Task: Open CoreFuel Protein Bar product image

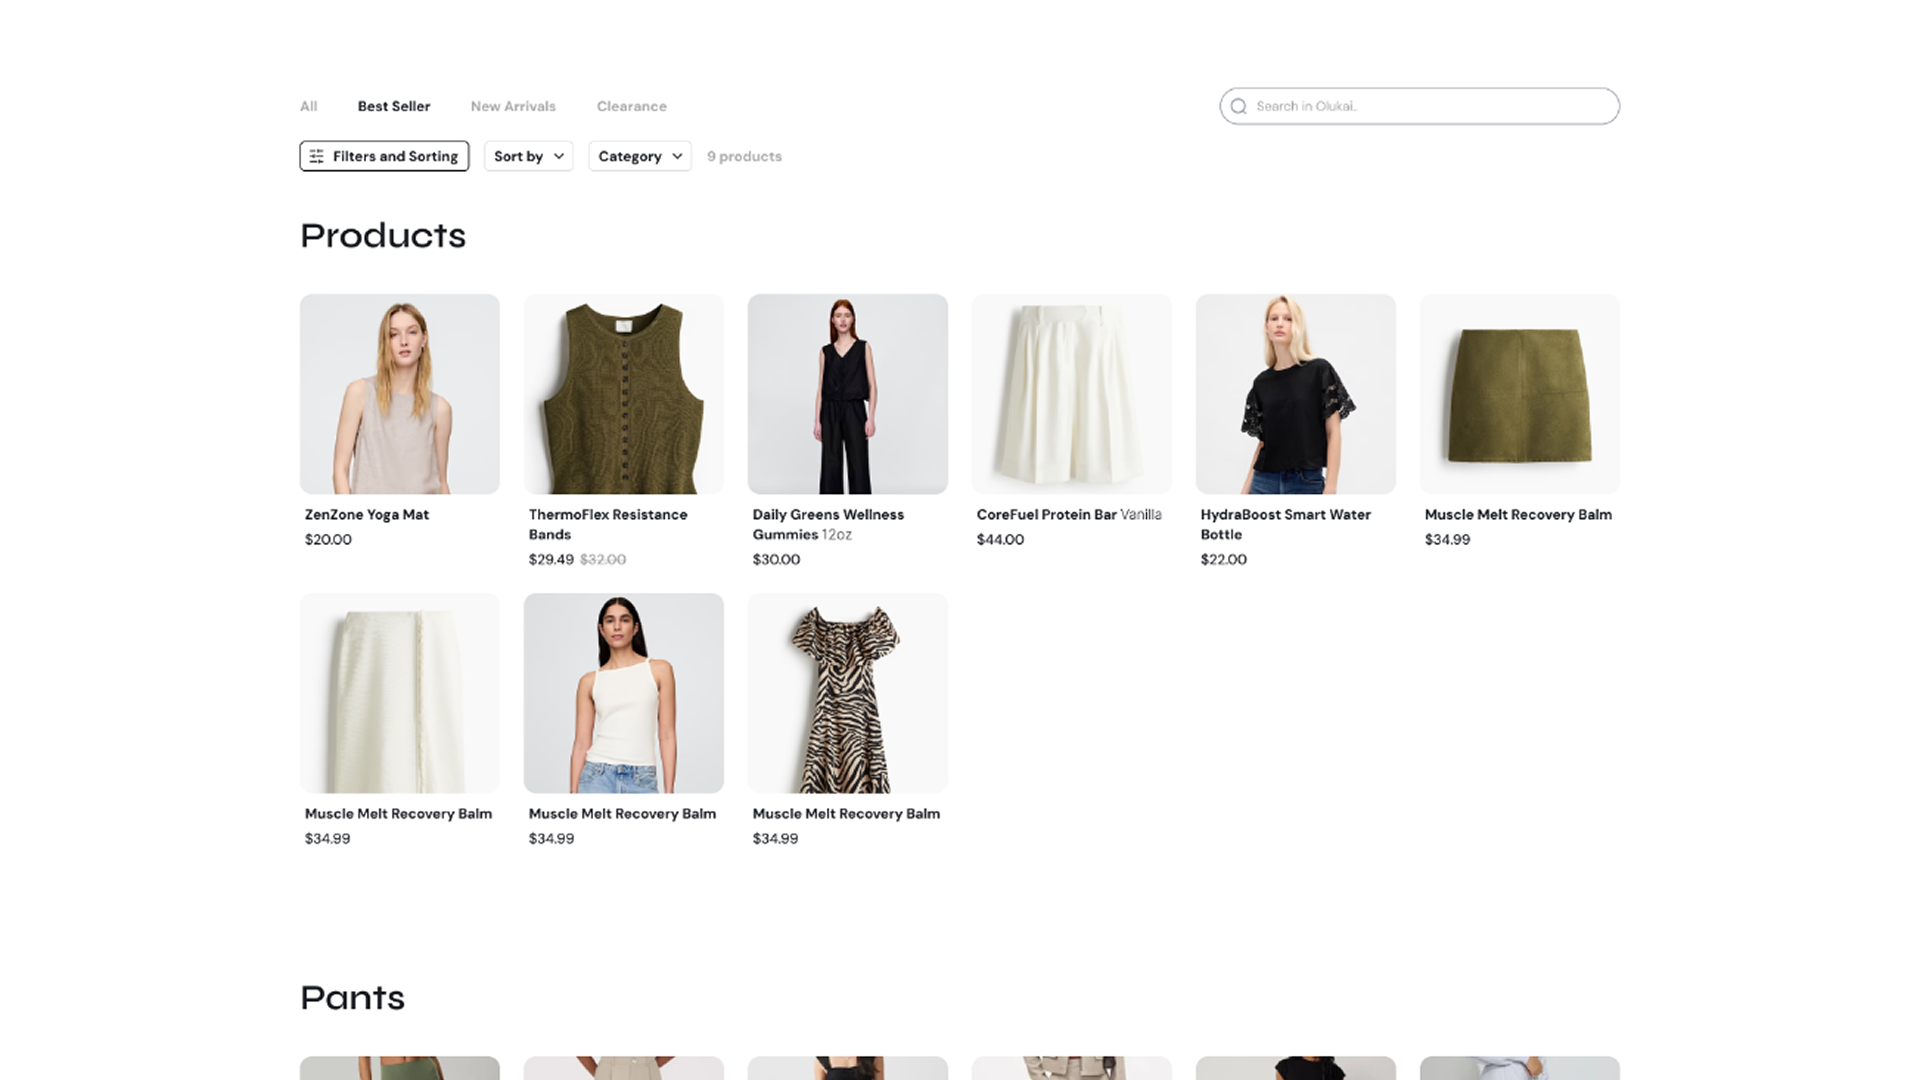Action: pyautogui.click(x=1072, y=394)
